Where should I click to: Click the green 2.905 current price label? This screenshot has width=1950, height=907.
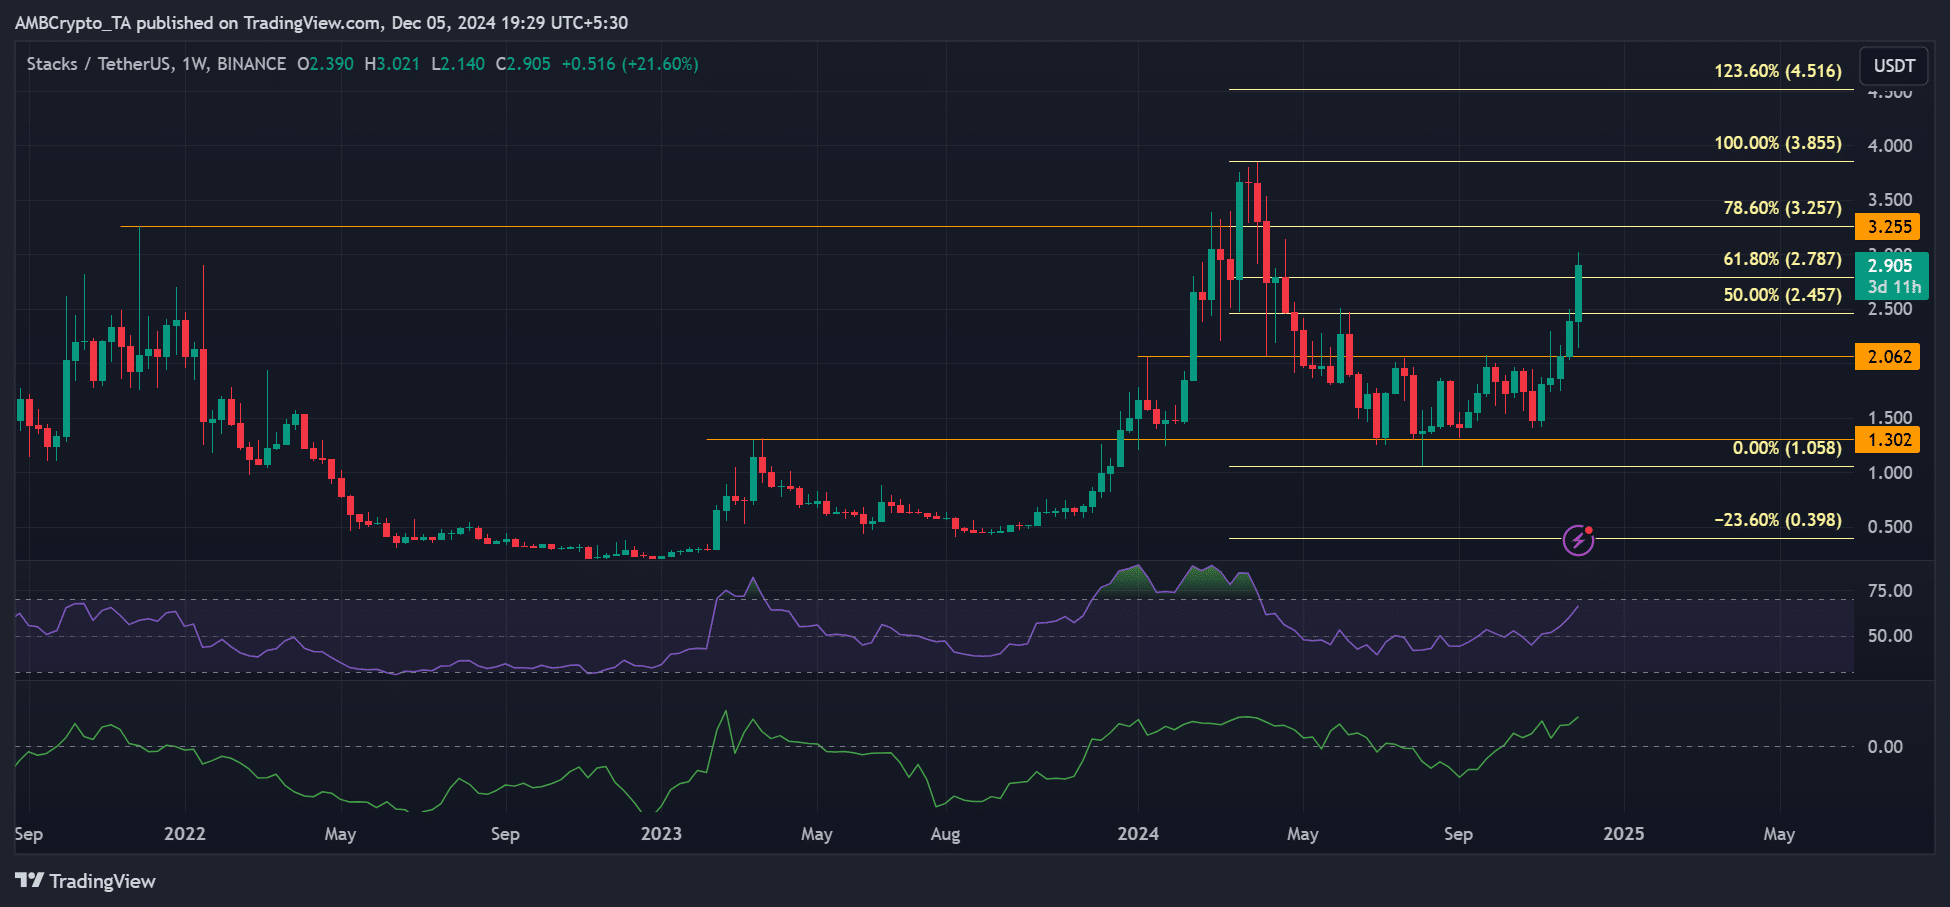[x=1891, y=276]
